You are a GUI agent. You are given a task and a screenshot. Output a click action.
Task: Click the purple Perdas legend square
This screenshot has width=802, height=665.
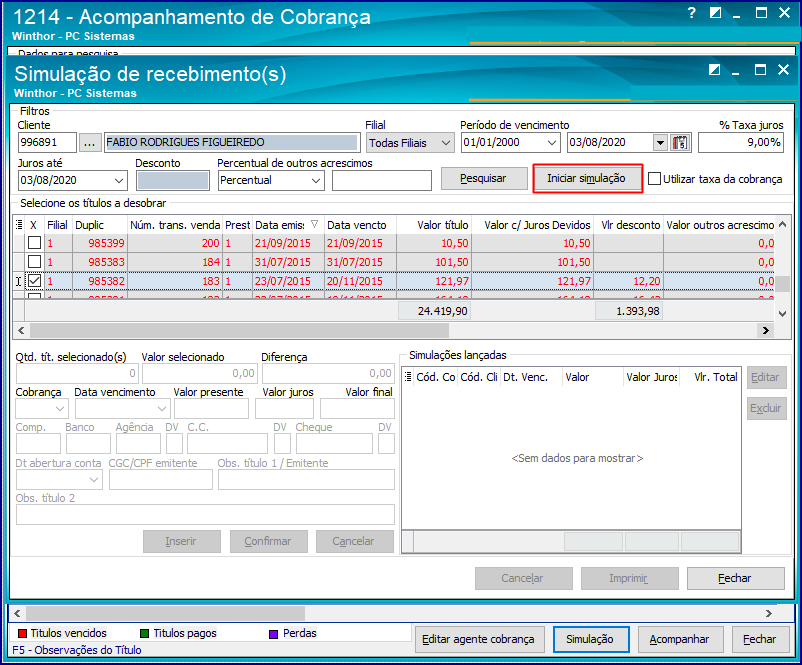(x=274, y=634)
